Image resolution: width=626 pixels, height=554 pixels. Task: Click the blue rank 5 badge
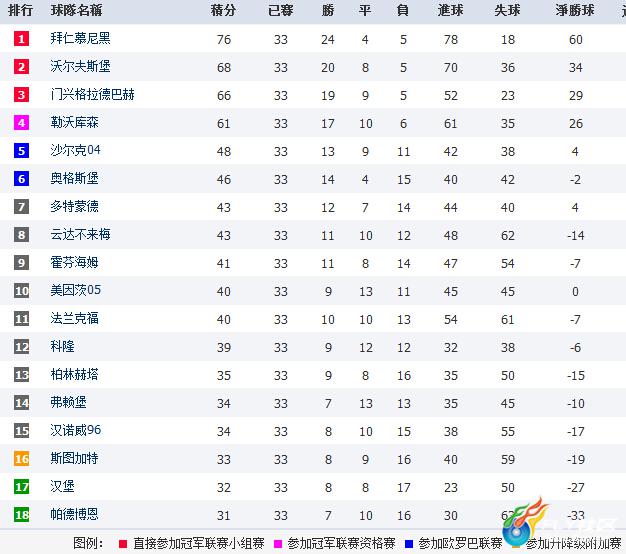22,151
